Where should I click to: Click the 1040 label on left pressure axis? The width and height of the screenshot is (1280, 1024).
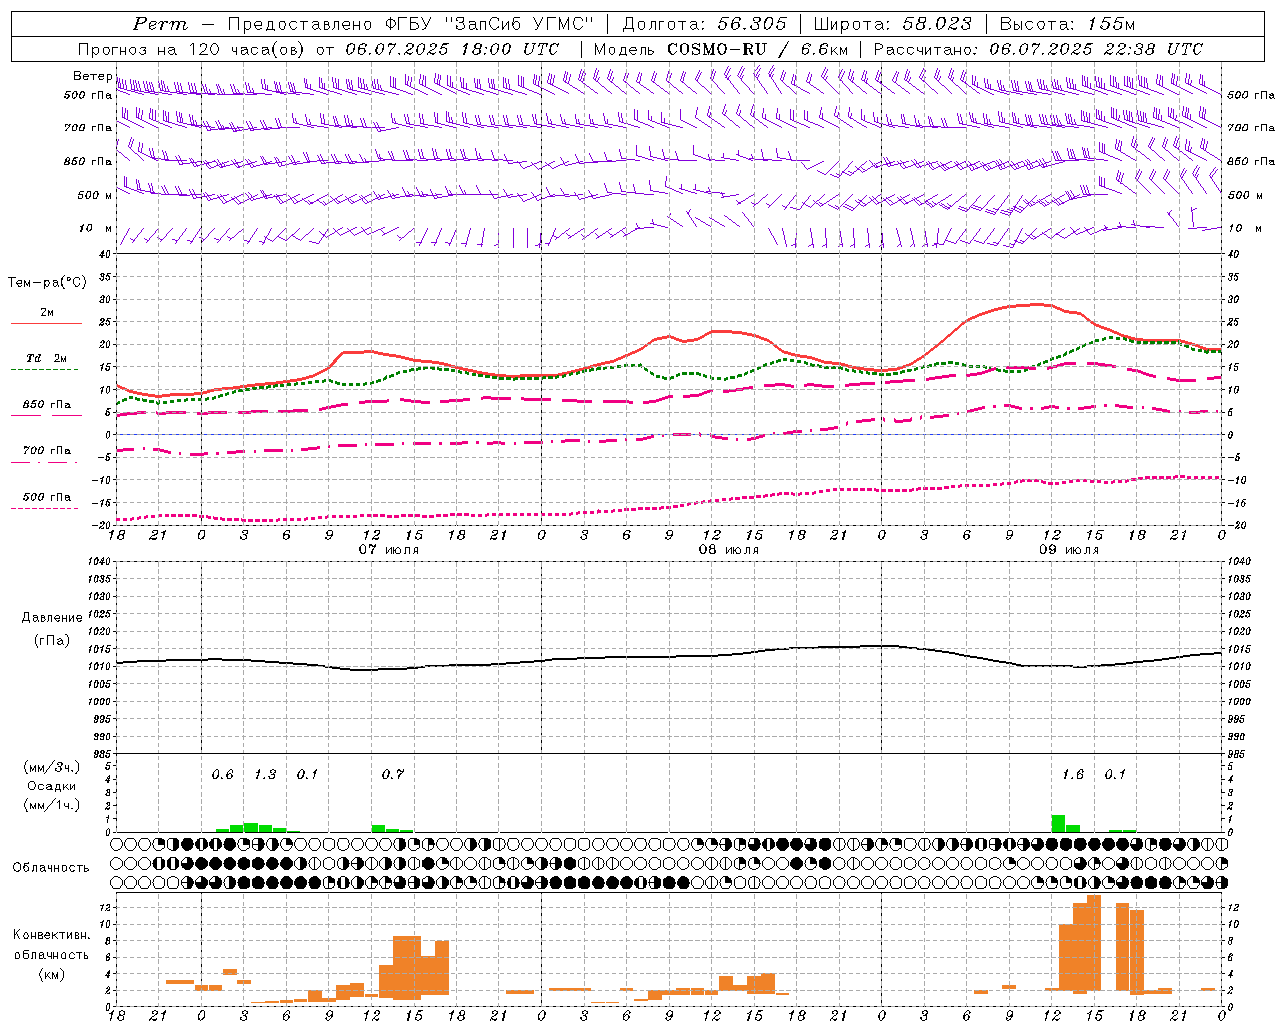pos(98,562)
